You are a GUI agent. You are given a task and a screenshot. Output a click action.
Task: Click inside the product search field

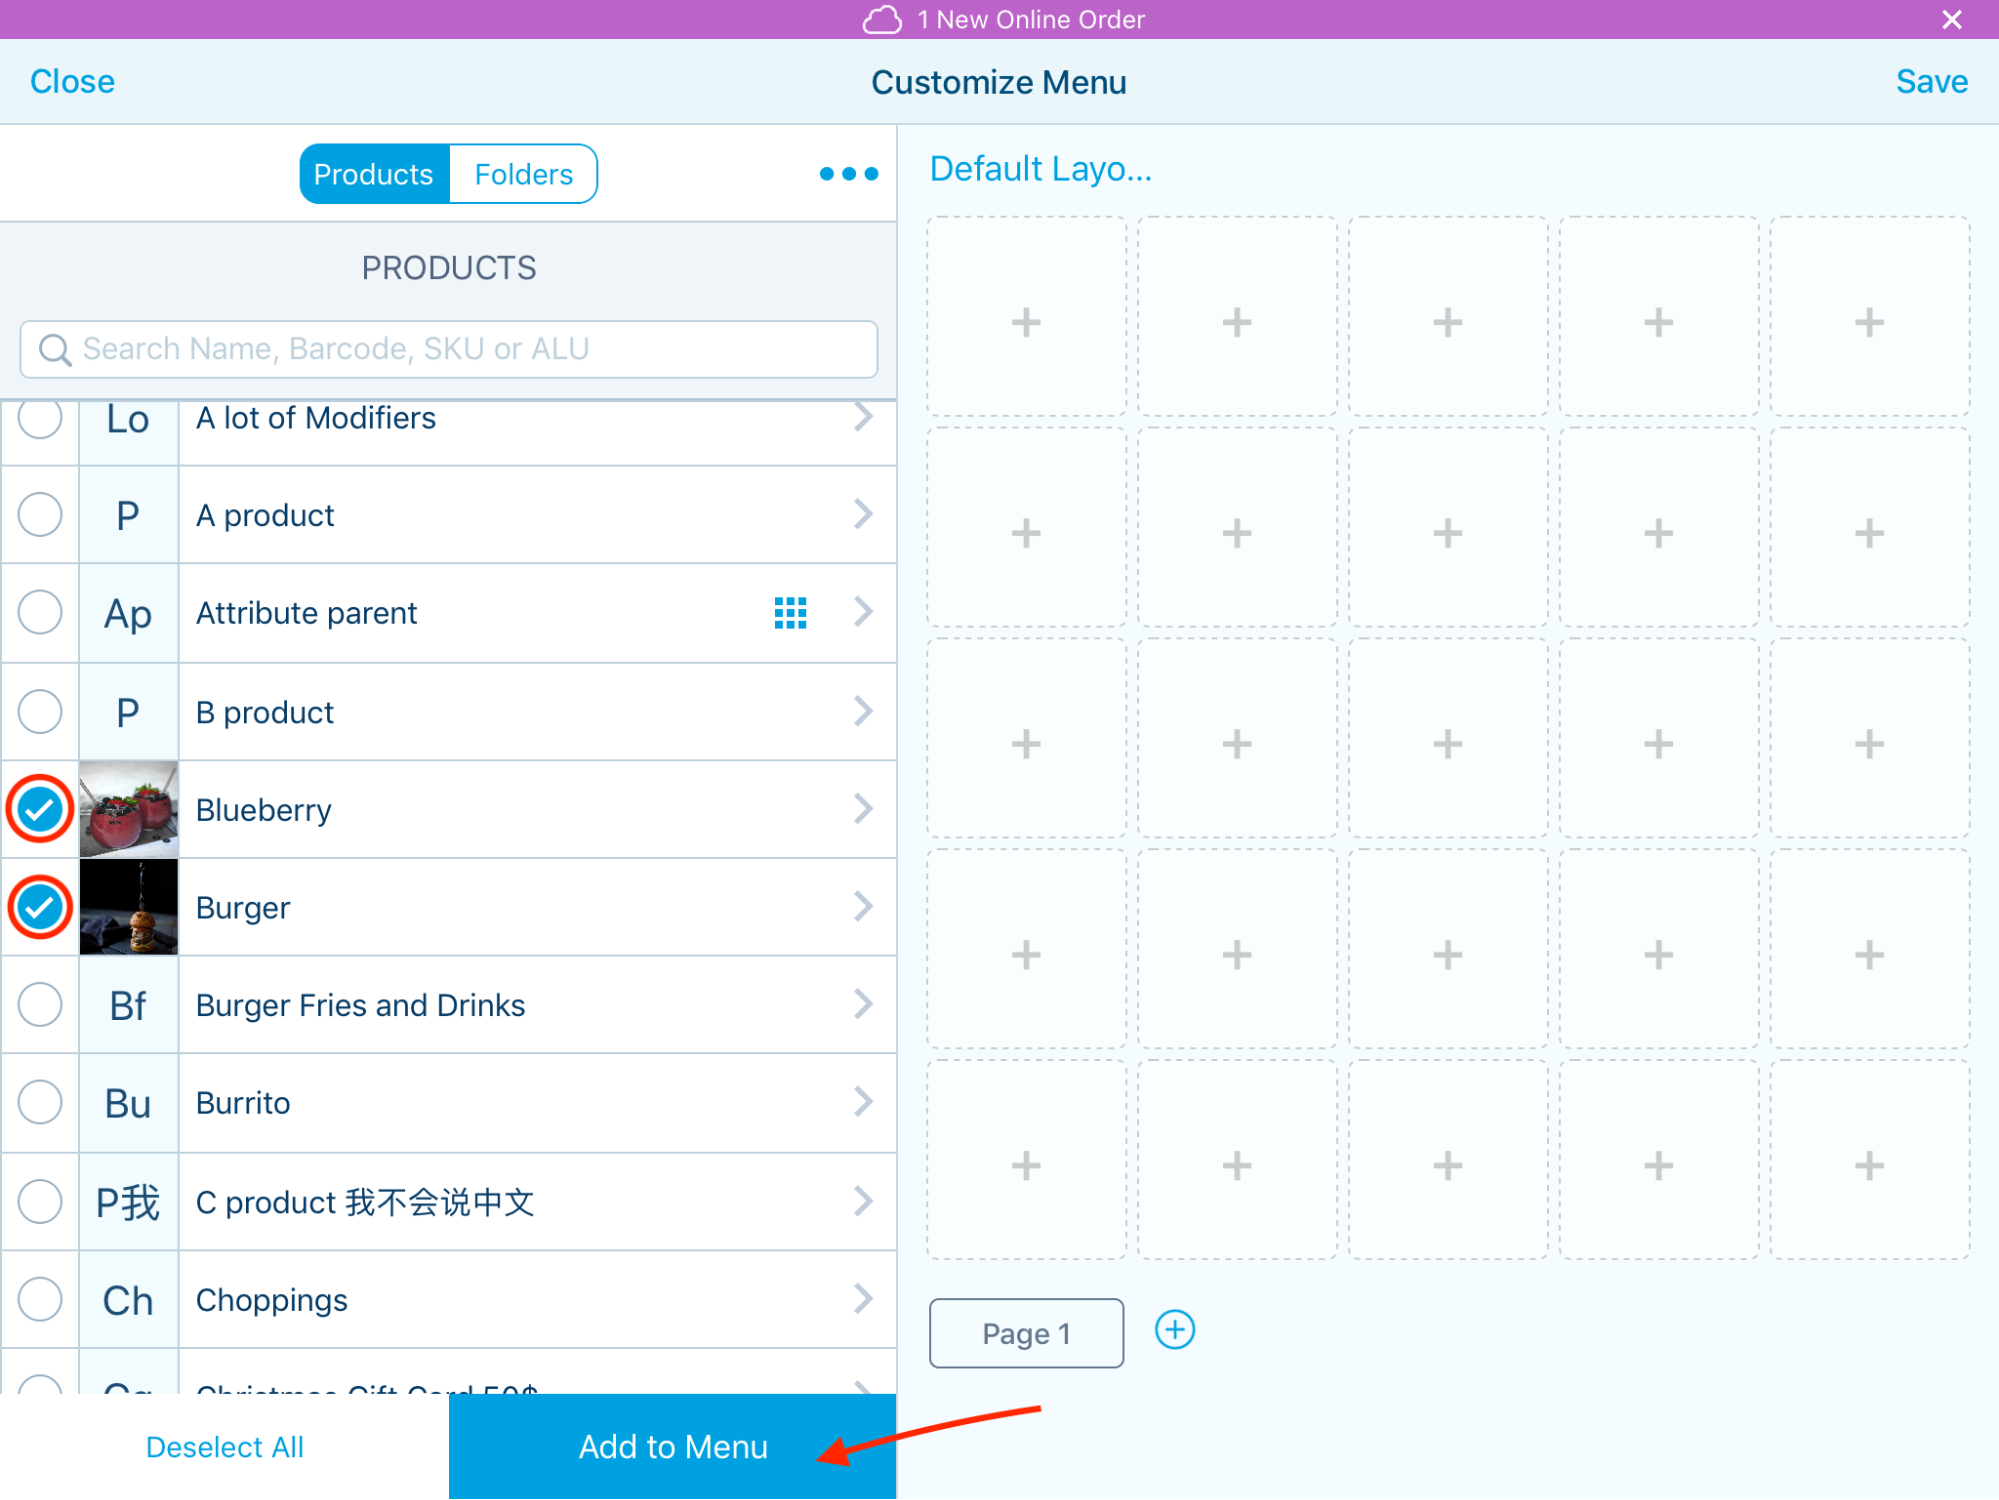tap(449, 349)
